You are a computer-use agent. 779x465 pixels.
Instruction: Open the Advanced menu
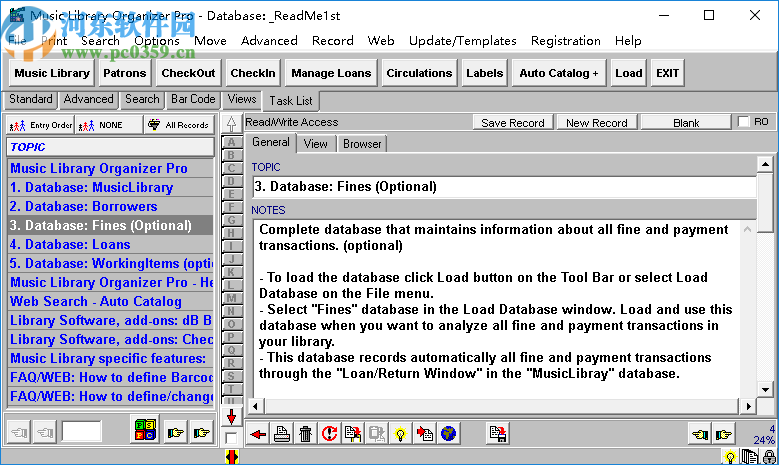tap(269, 41)
